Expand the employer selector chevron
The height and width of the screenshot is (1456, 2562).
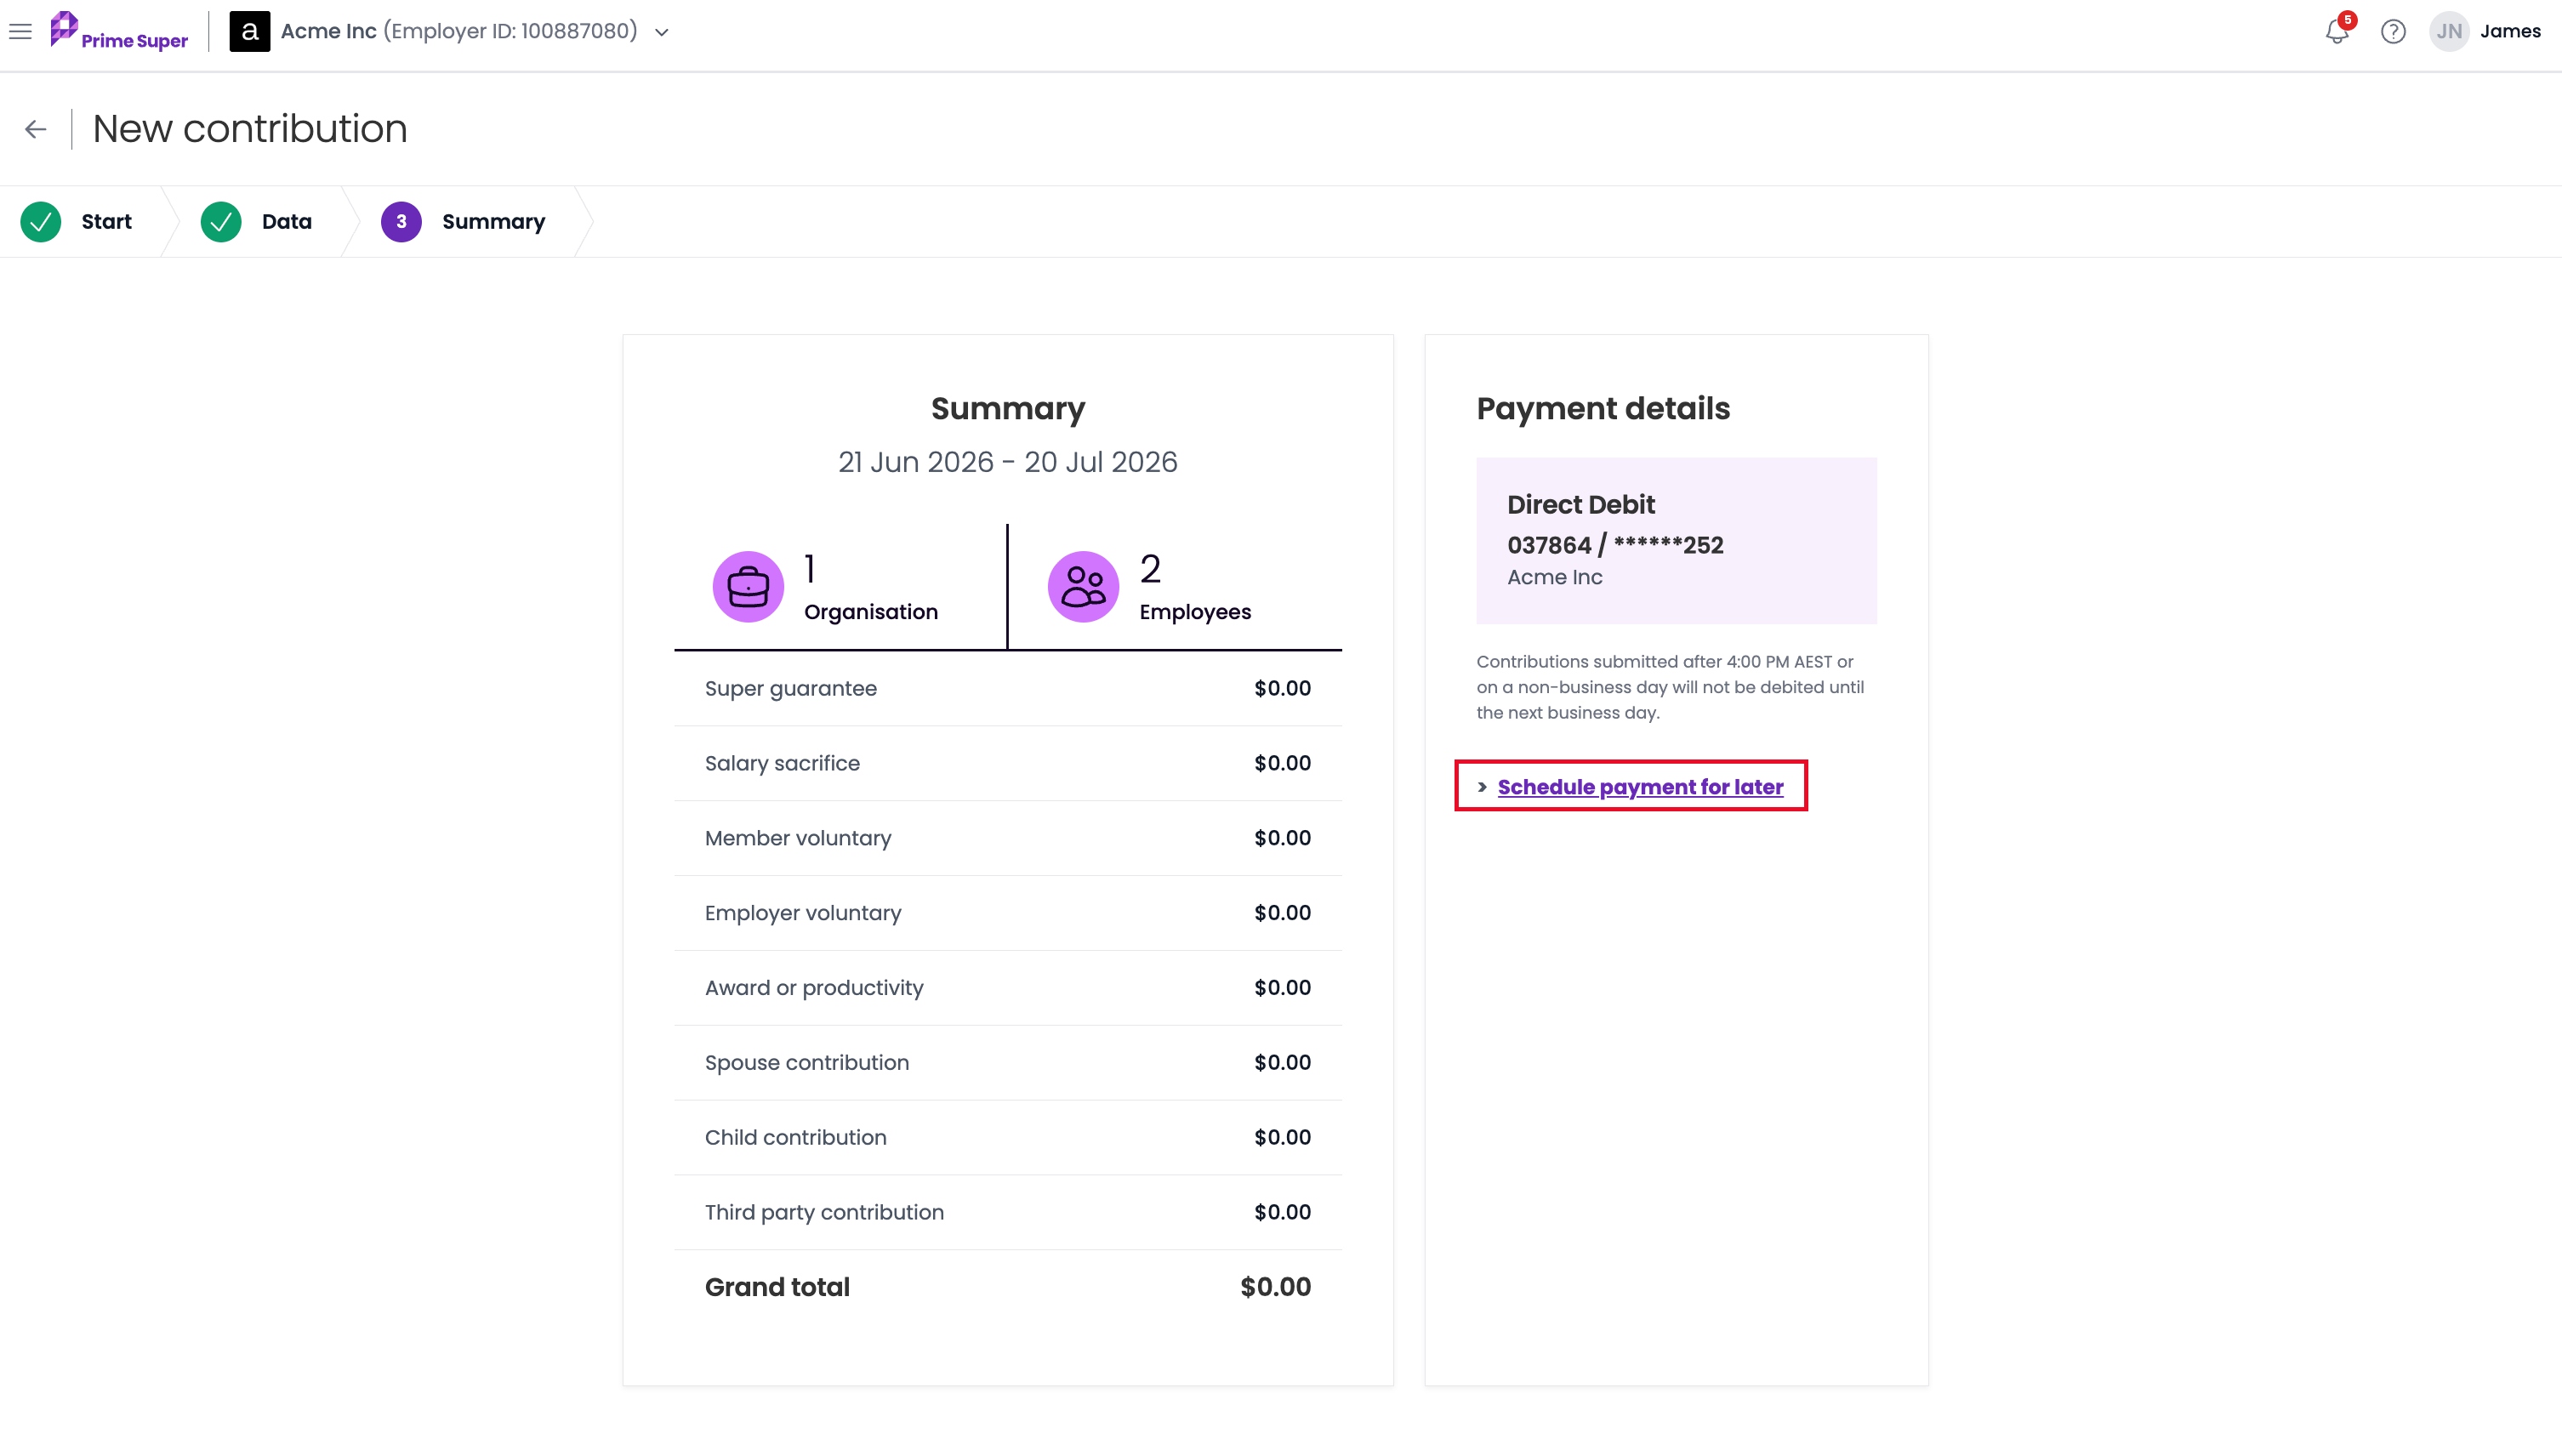pyautogui.click(x=662, y=32)
